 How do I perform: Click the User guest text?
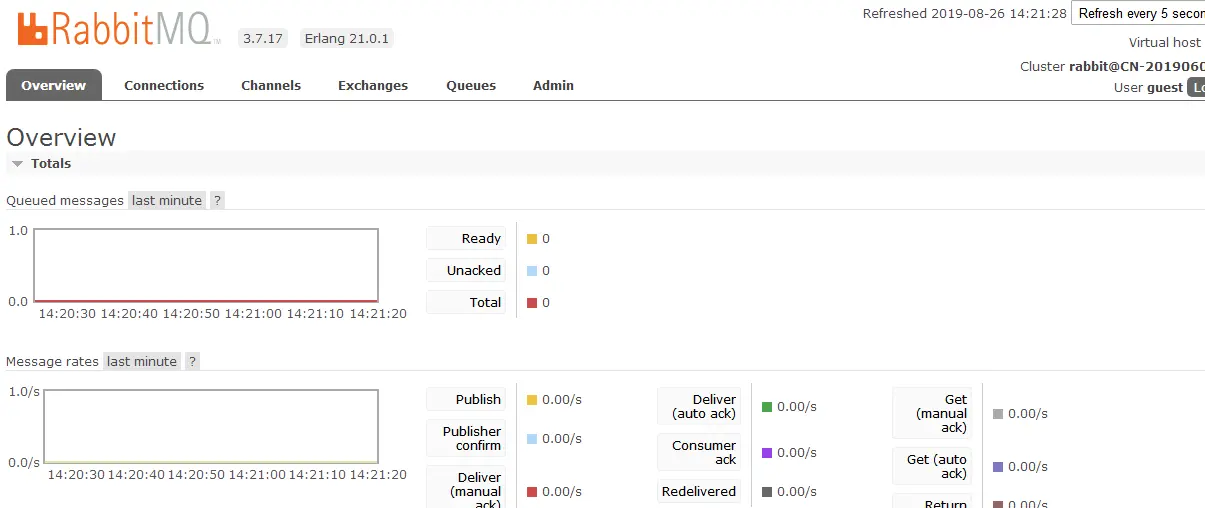click(1148, 88)
